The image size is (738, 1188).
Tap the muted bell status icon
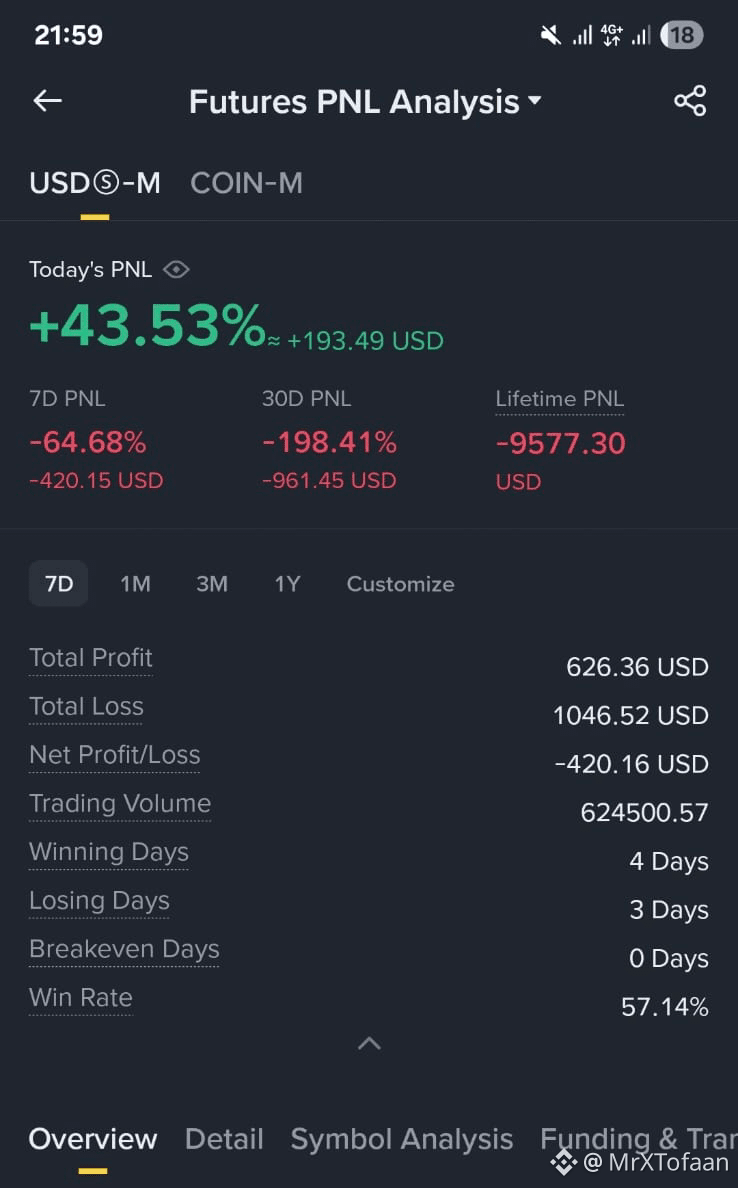pos(551,35)
